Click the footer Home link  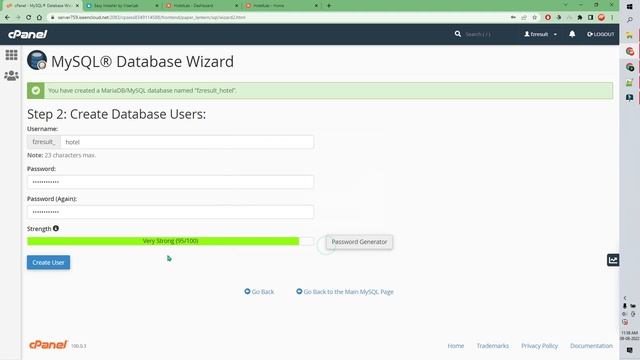(x=456, y=346)
